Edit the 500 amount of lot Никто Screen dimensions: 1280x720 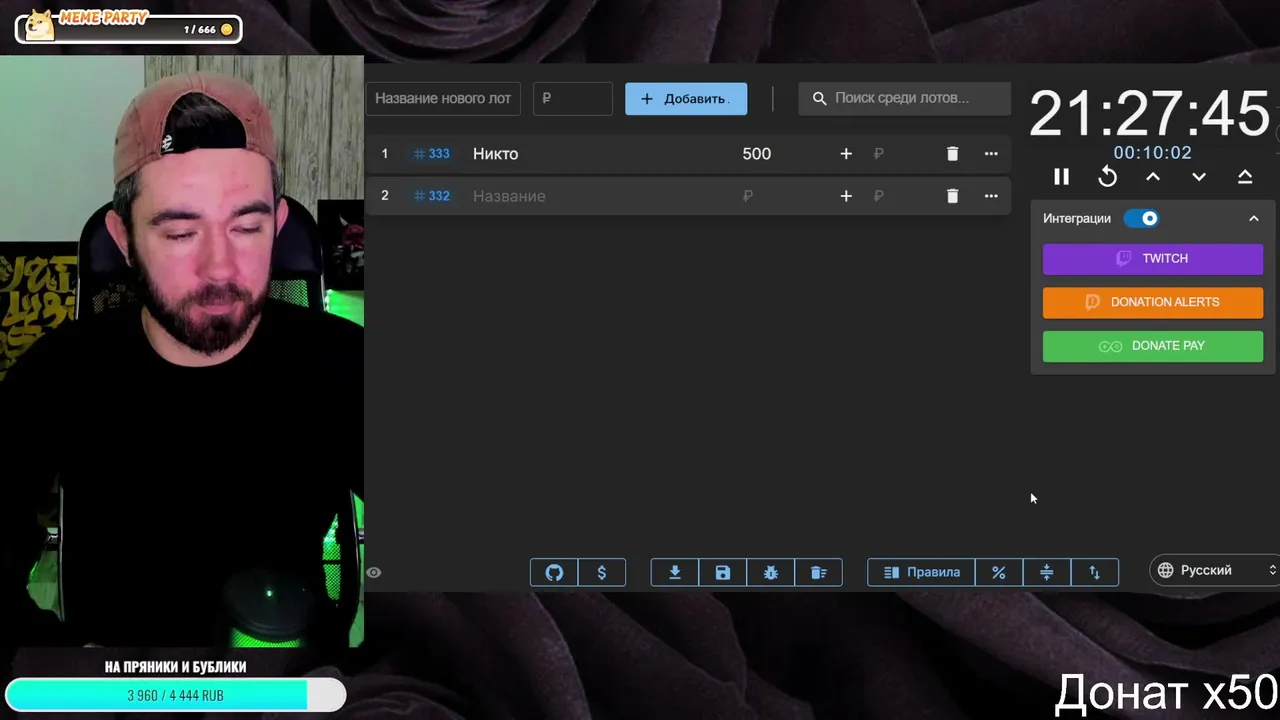coord(757,154)
